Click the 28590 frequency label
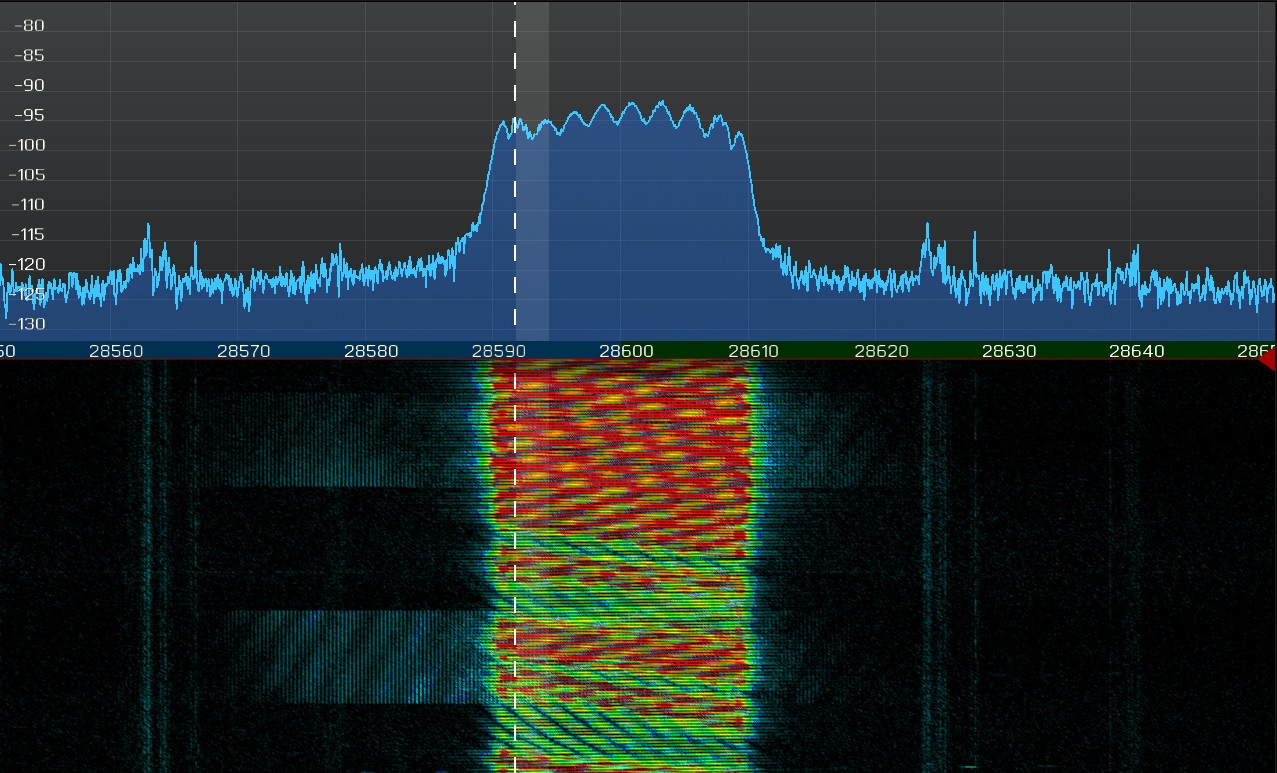Screen dimensions: 1277x773 pos(498,351)
